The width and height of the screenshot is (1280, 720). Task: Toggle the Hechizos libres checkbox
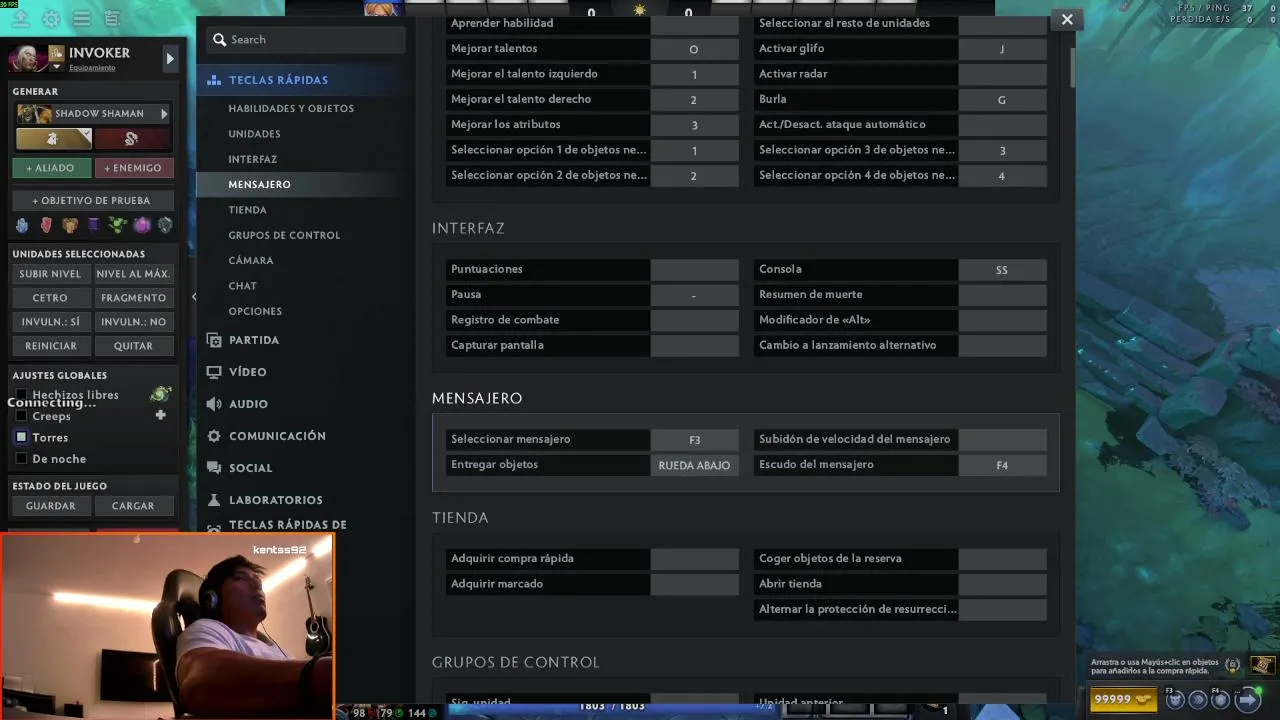coord(21,395)
